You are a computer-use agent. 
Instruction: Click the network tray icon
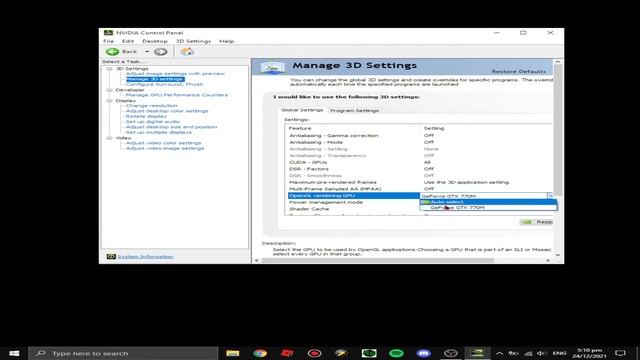[x=528, y=353]
